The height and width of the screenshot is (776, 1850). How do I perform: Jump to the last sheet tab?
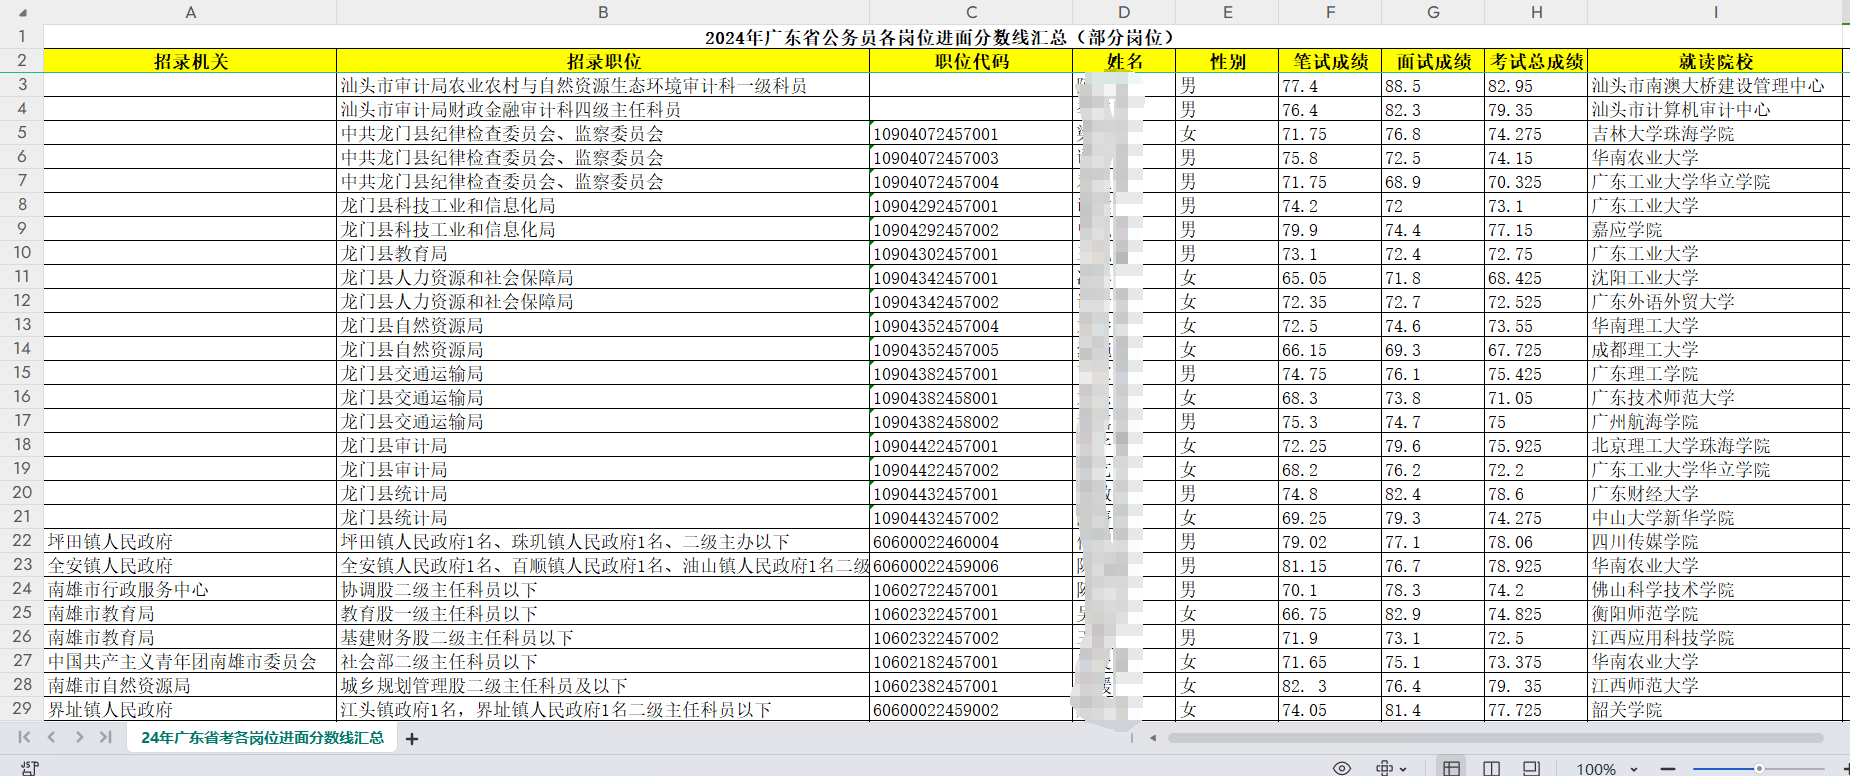tap(105, 737)
